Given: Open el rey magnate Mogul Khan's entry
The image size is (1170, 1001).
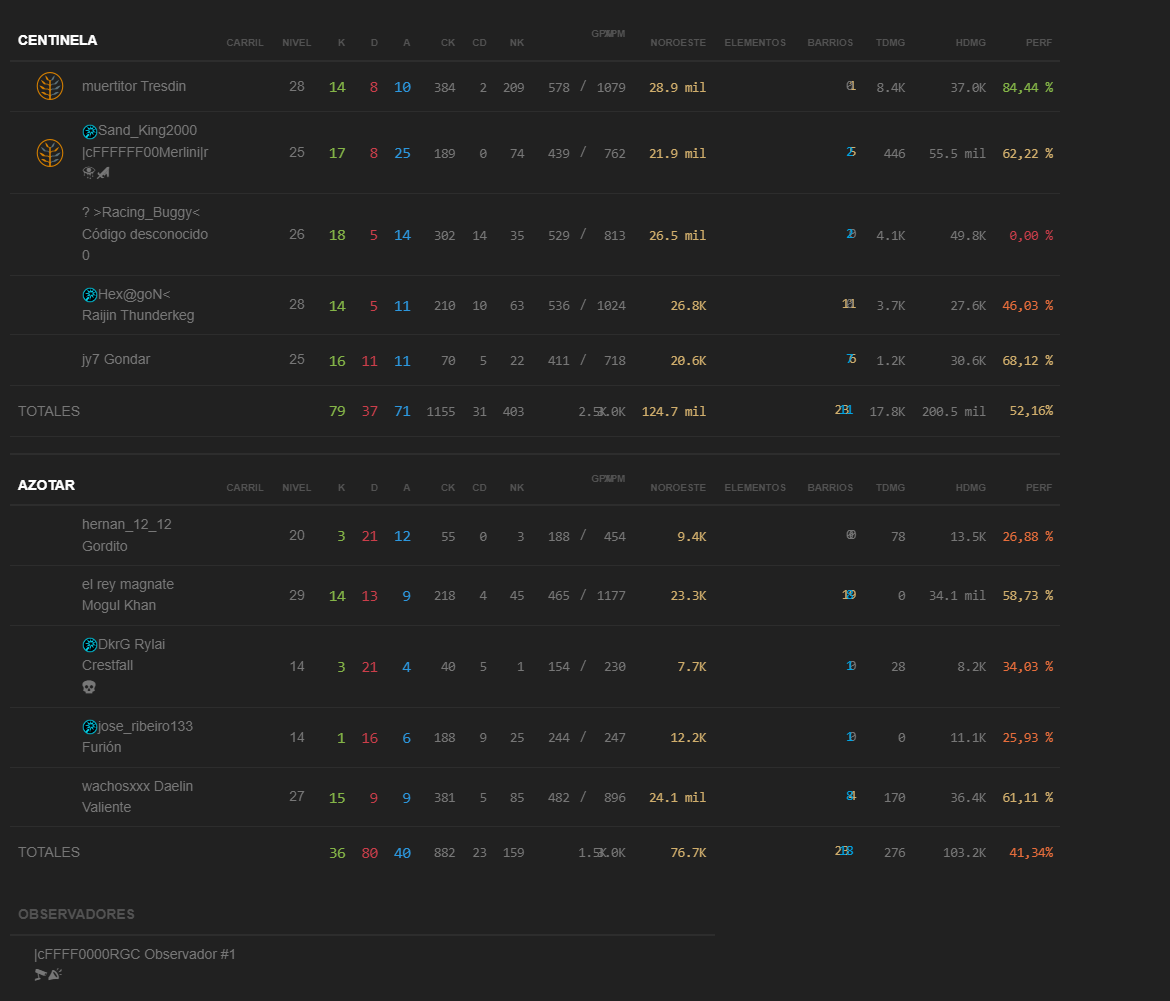Looking at the screenshot, I should (128, 595).
